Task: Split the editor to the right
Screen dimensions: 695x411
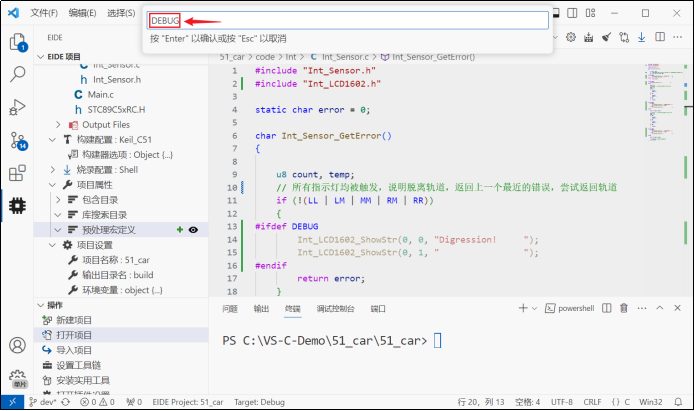Action: 660,37
